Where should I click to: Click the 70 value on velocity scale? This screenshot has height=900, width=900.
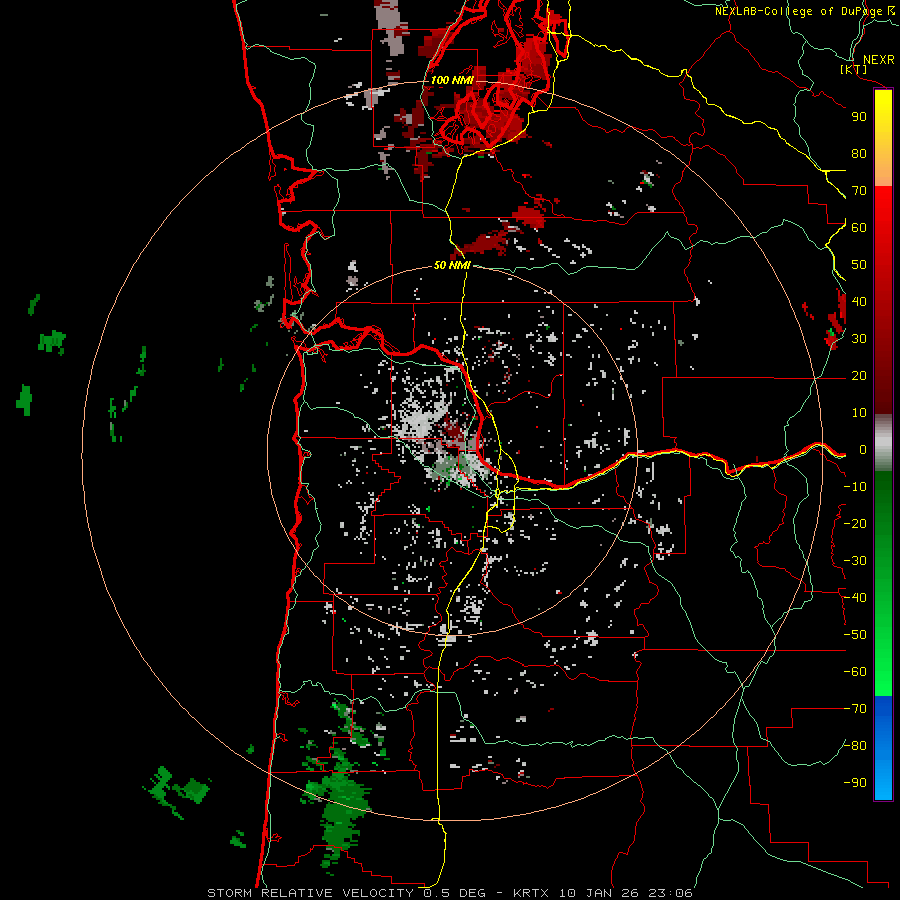coord(859,191)
